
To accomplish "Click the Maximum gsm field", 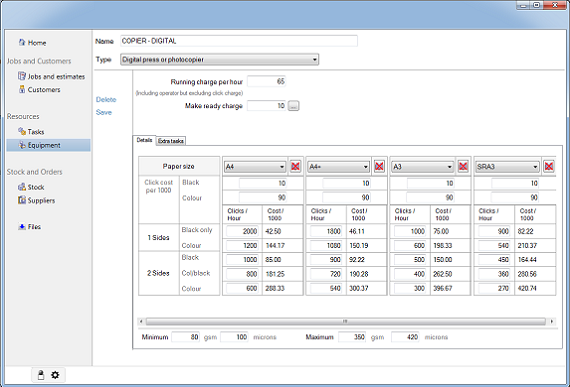I will [x=352, y=337].
